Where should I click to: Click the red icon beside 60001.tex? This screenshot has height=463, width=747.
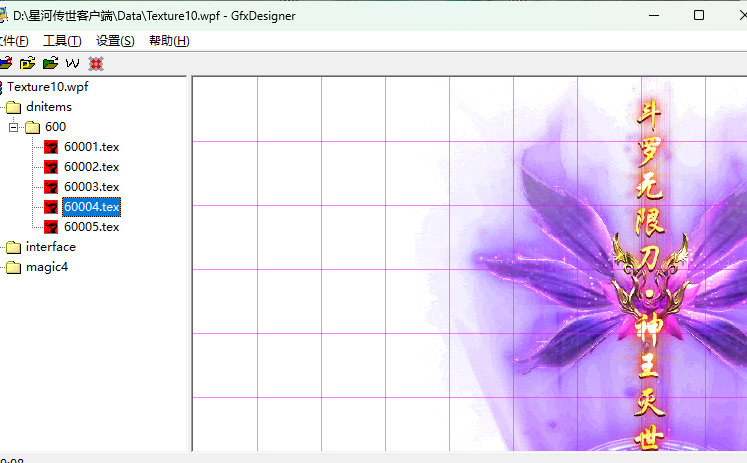click(51, 147)
